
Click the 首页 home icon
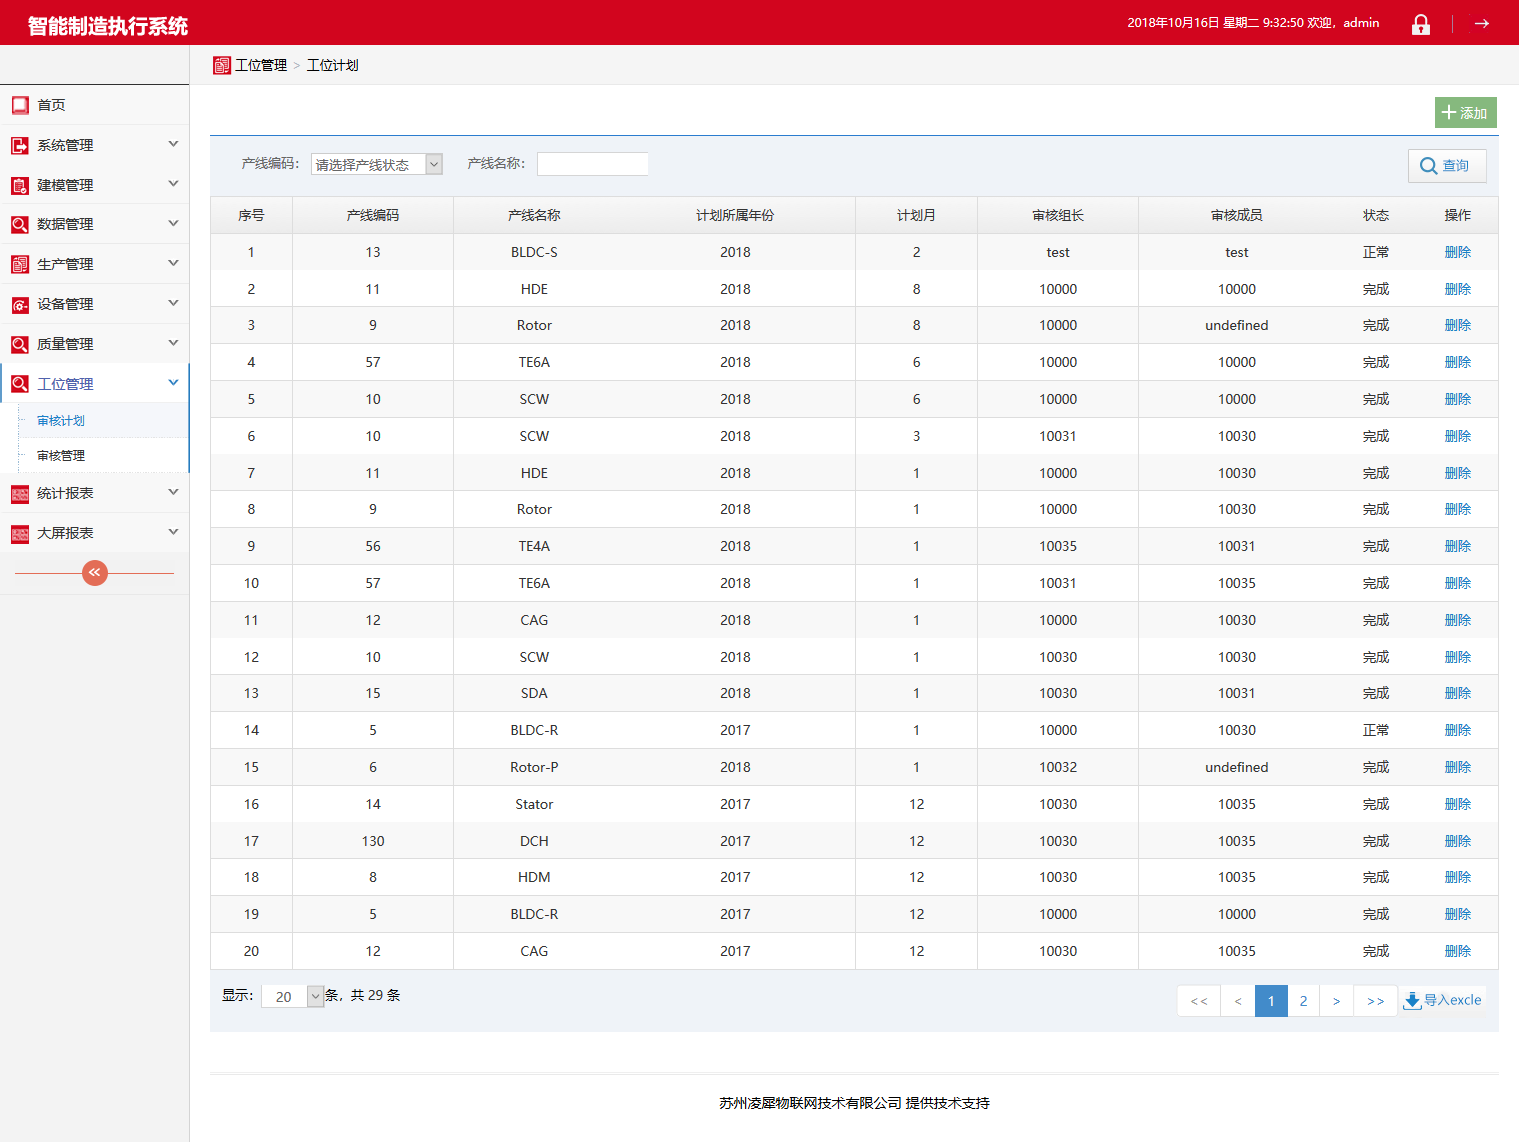coord(20,105)
